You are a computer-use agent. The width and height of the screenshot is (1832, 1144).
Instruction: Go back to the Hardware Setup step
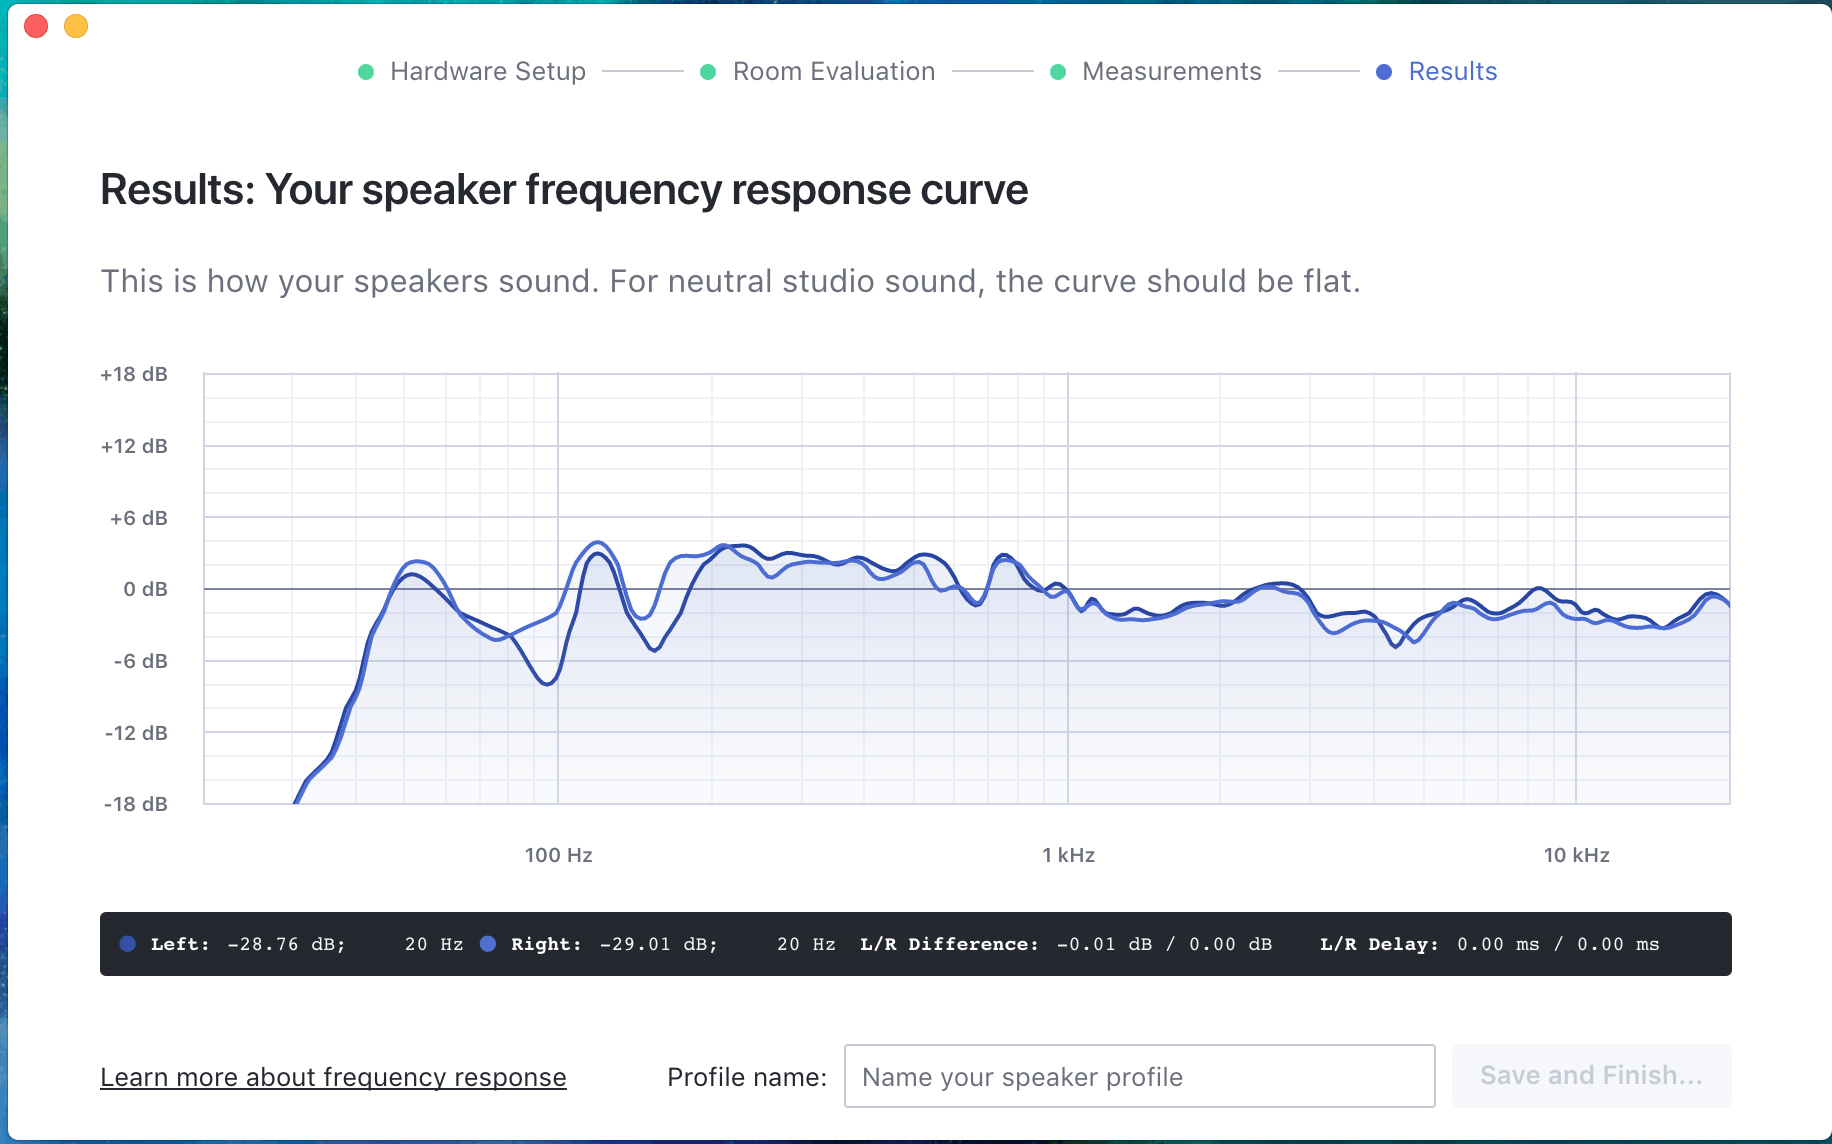487,72
